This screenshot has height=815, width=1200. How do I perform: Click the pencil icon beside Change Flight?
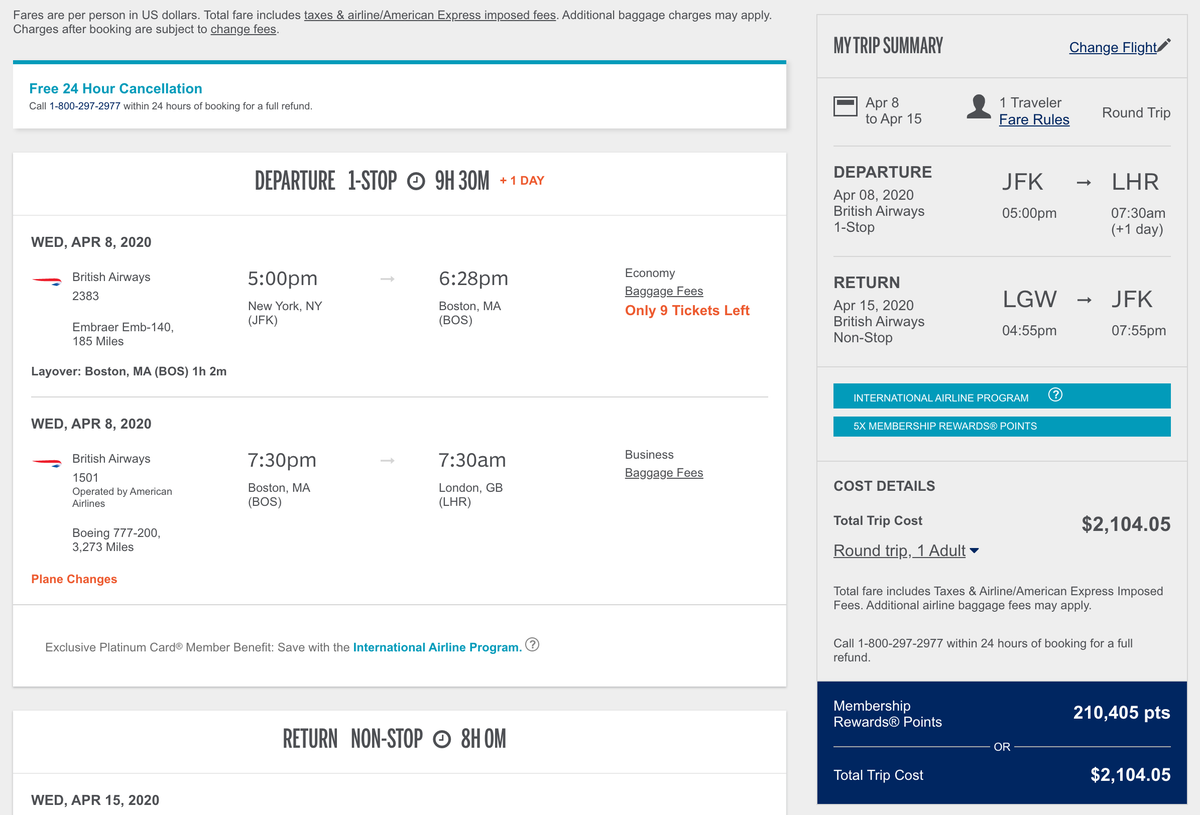pos(1163,45)
